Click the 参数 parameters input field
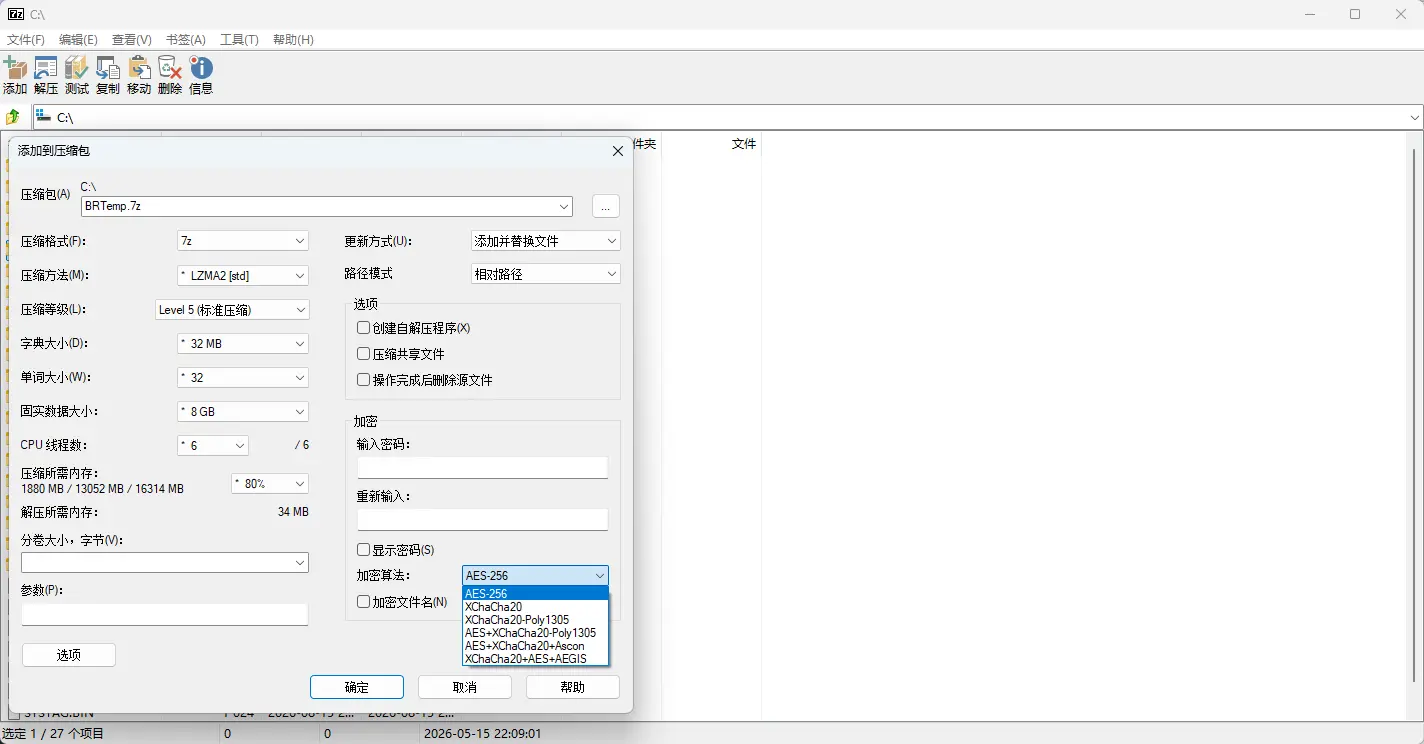 pyautogui.click(x=165, y=614)
